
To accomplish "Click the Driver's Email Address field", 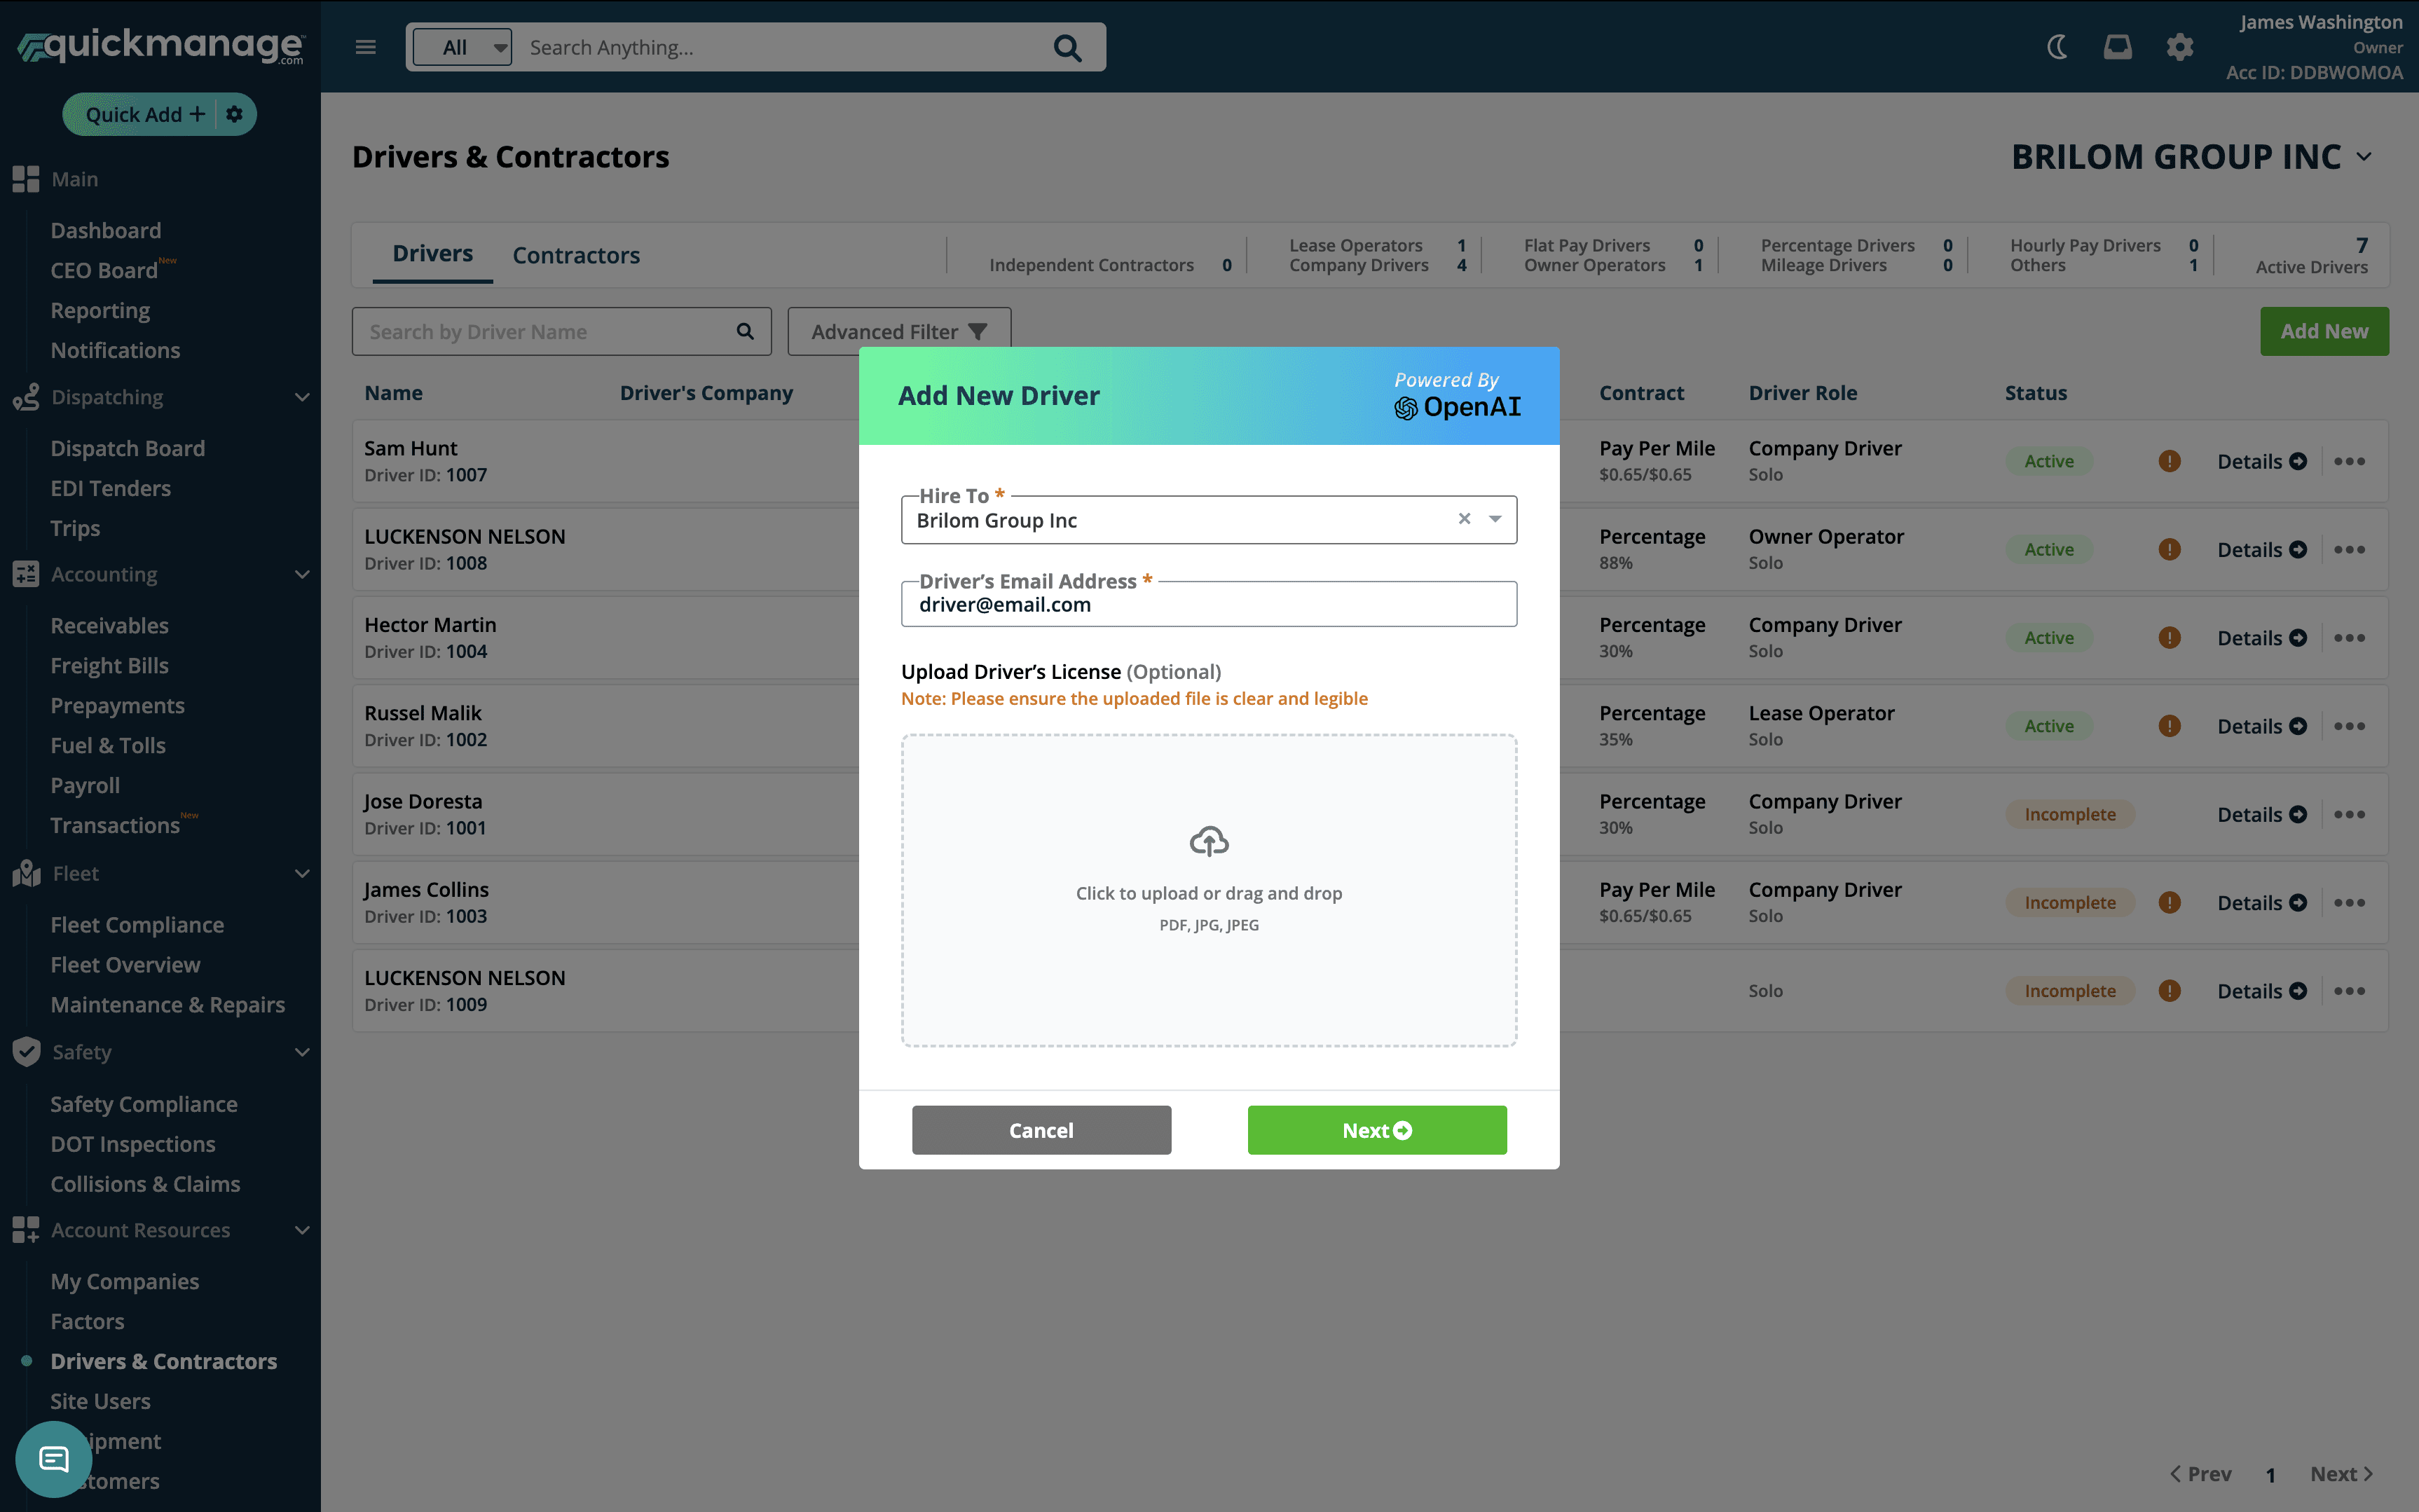I will click(1208, 605).
